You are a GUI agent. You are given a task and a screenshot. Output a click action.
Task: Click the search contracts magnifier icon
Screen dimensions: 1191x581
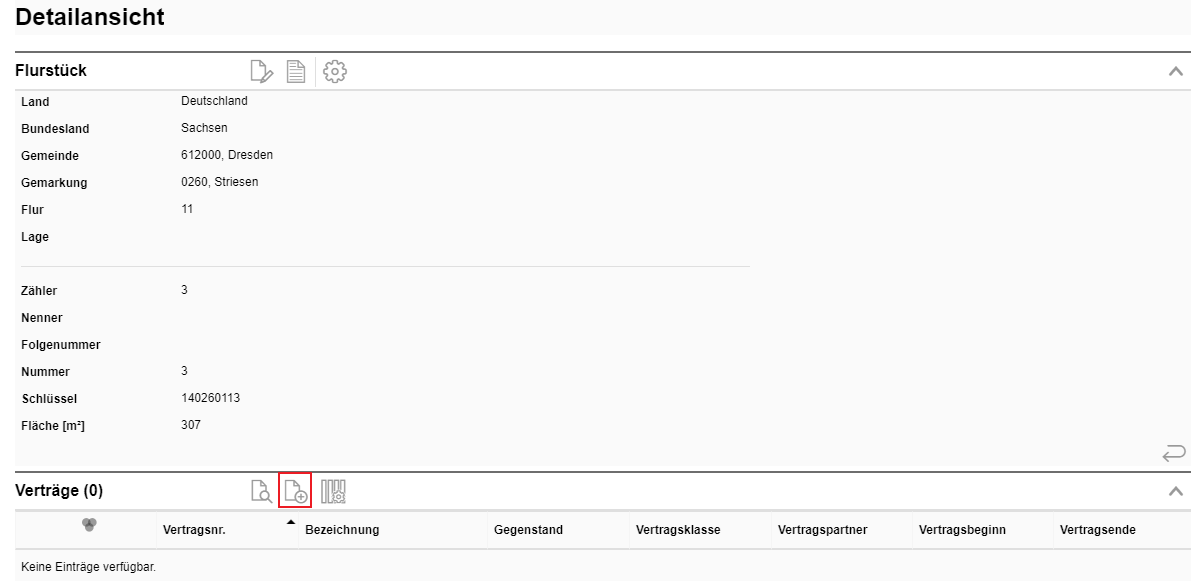pos(260,491)
